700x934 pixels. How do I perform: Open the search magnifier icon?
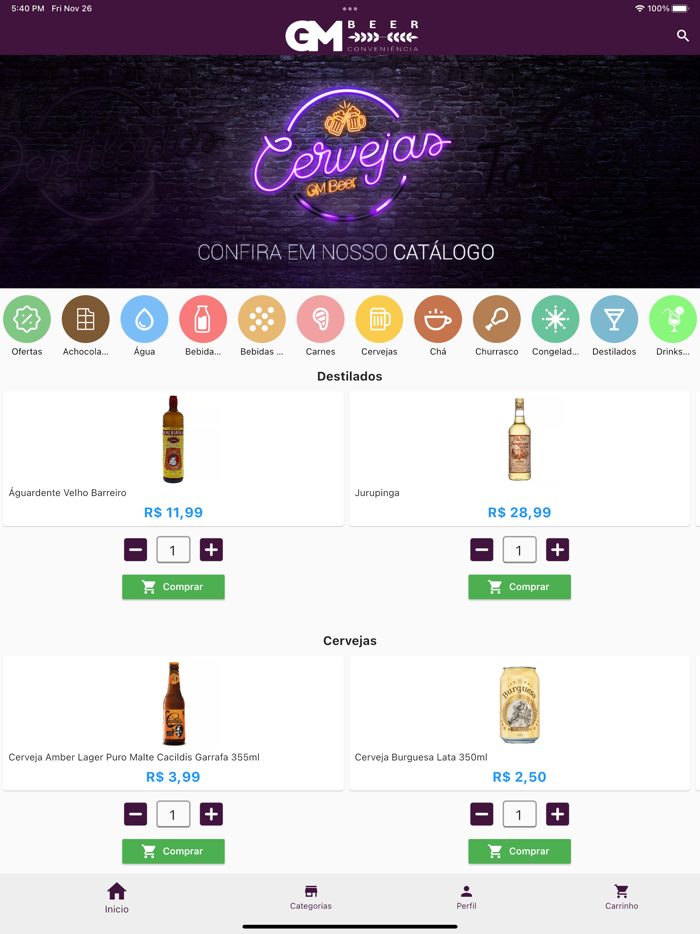(x=683, y=36)
